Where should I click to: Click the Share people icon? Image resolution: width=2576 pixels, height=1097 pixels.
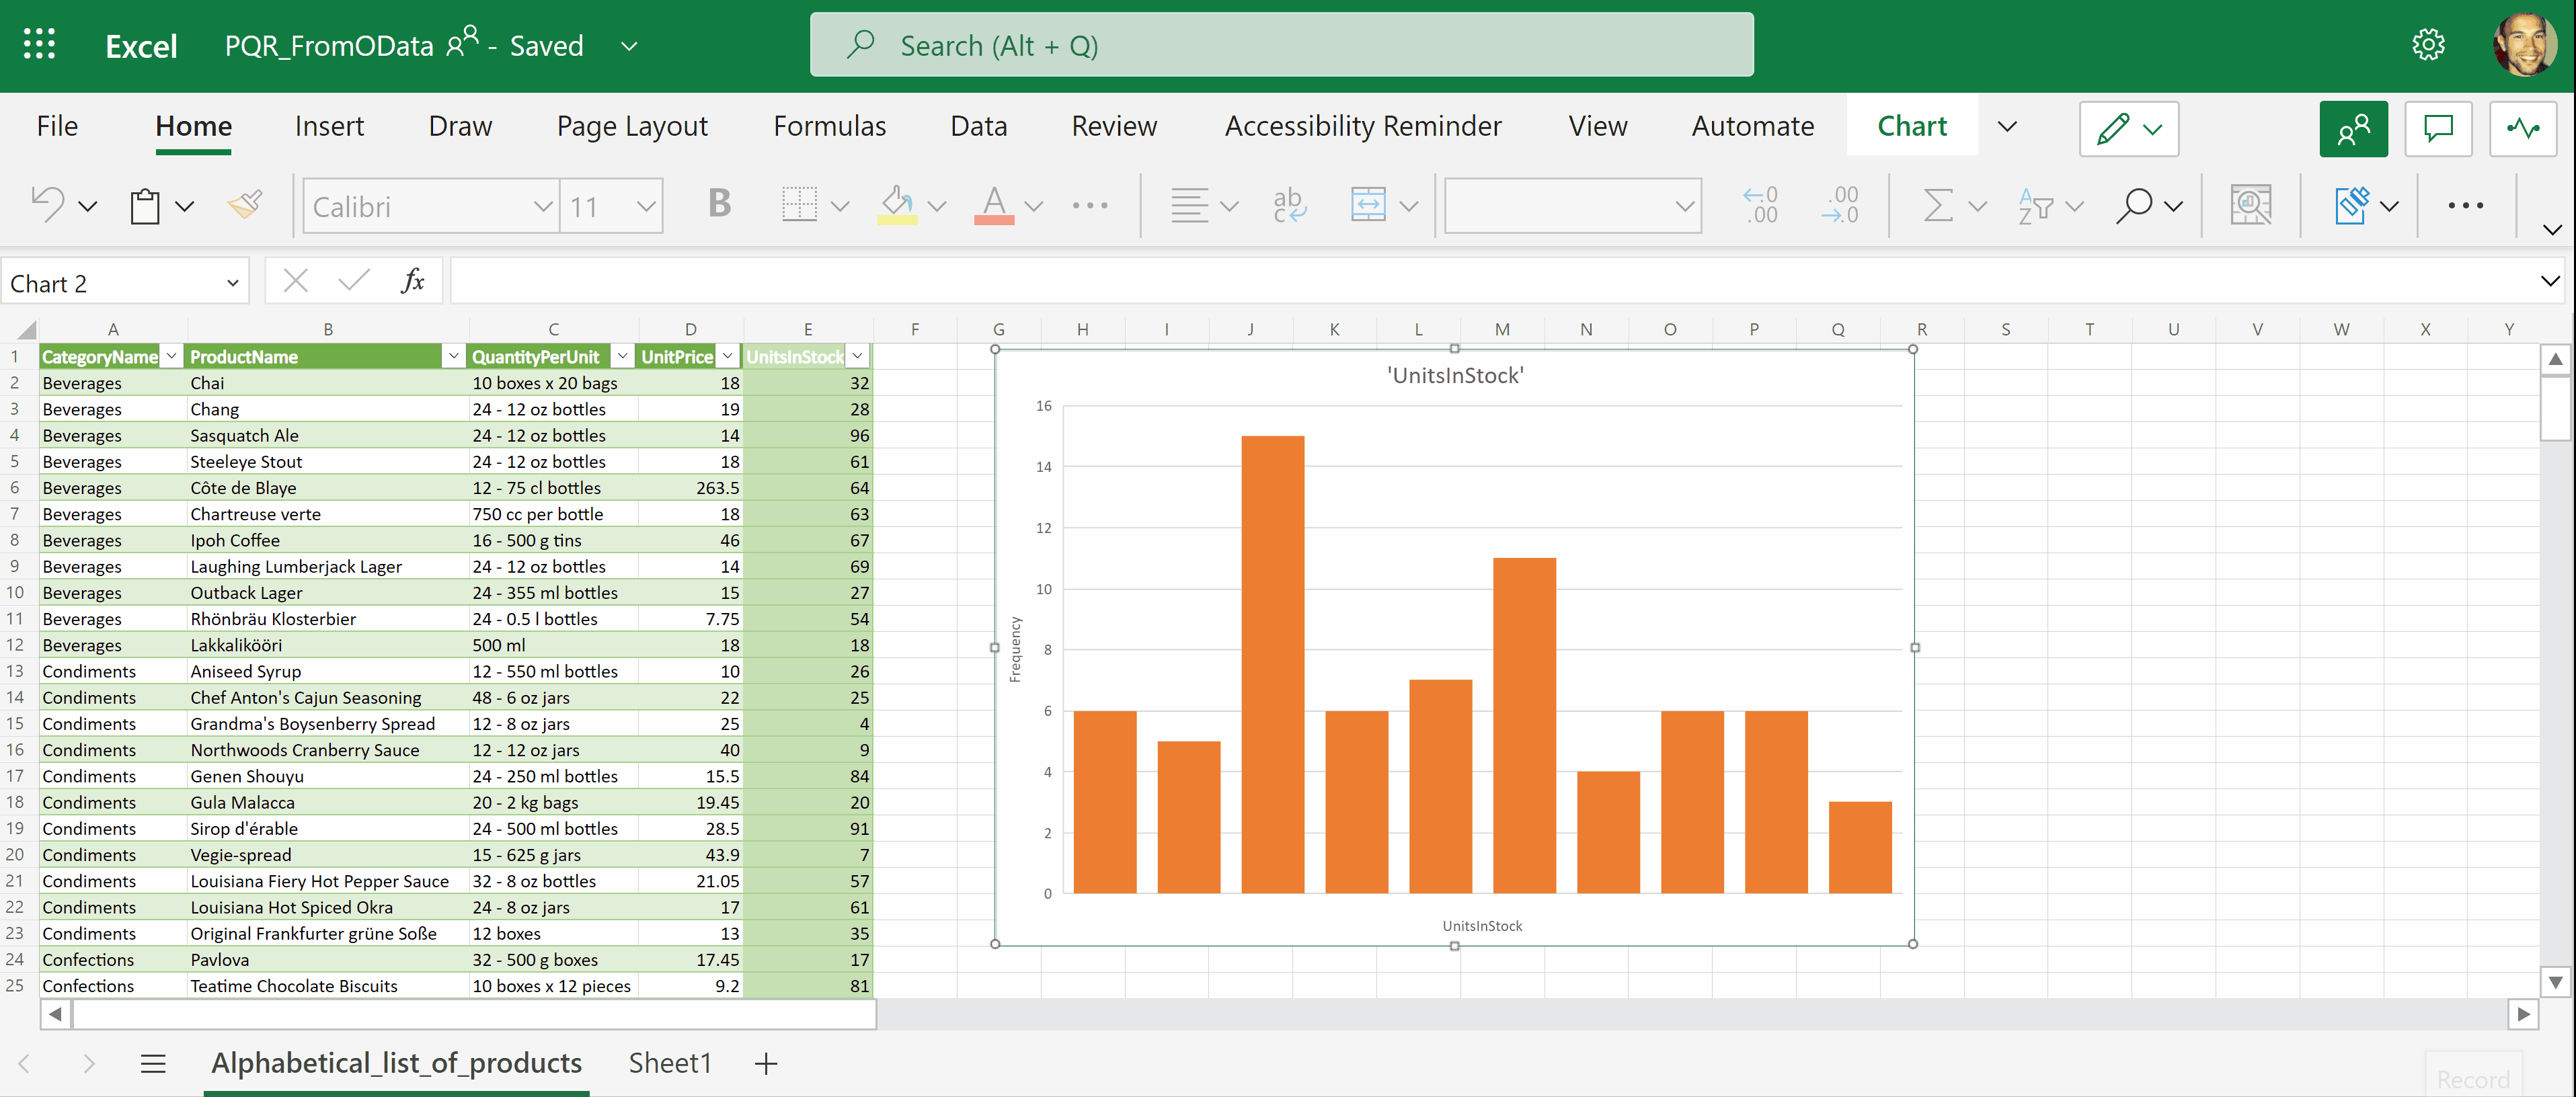[2353, 129]
